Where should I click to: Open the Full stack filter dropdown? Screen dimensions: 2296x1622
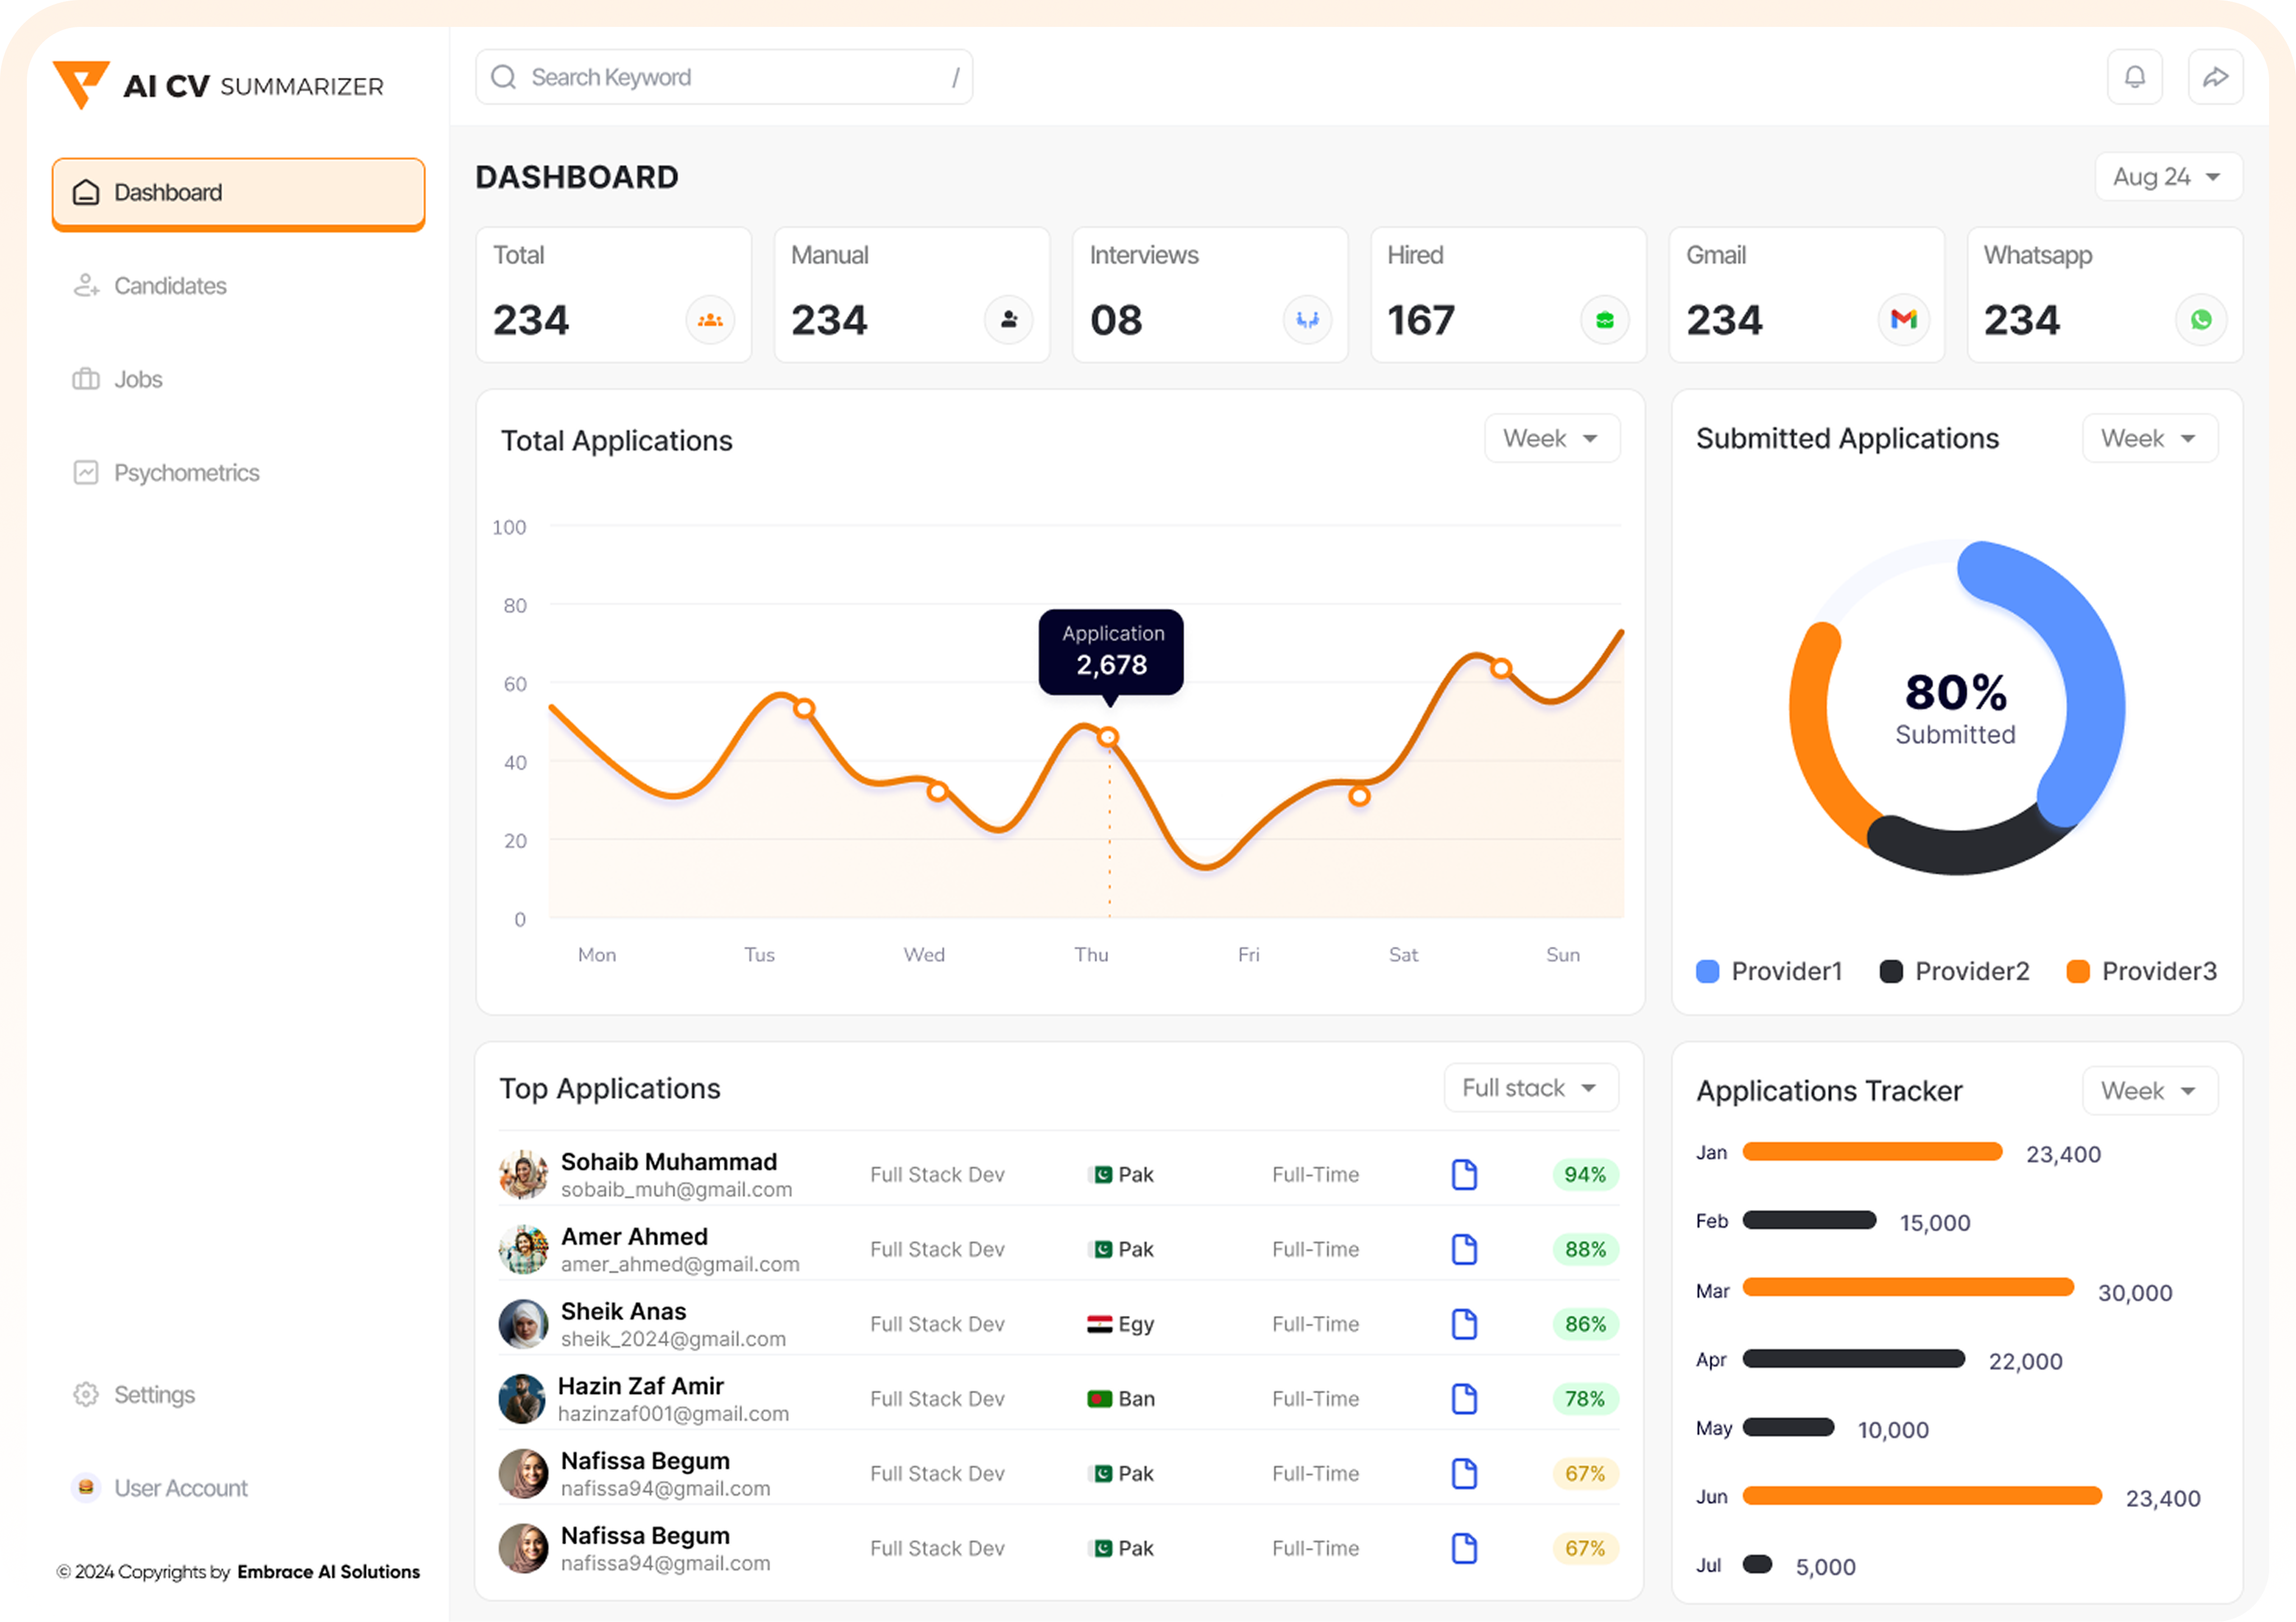coord(1530,1087)
